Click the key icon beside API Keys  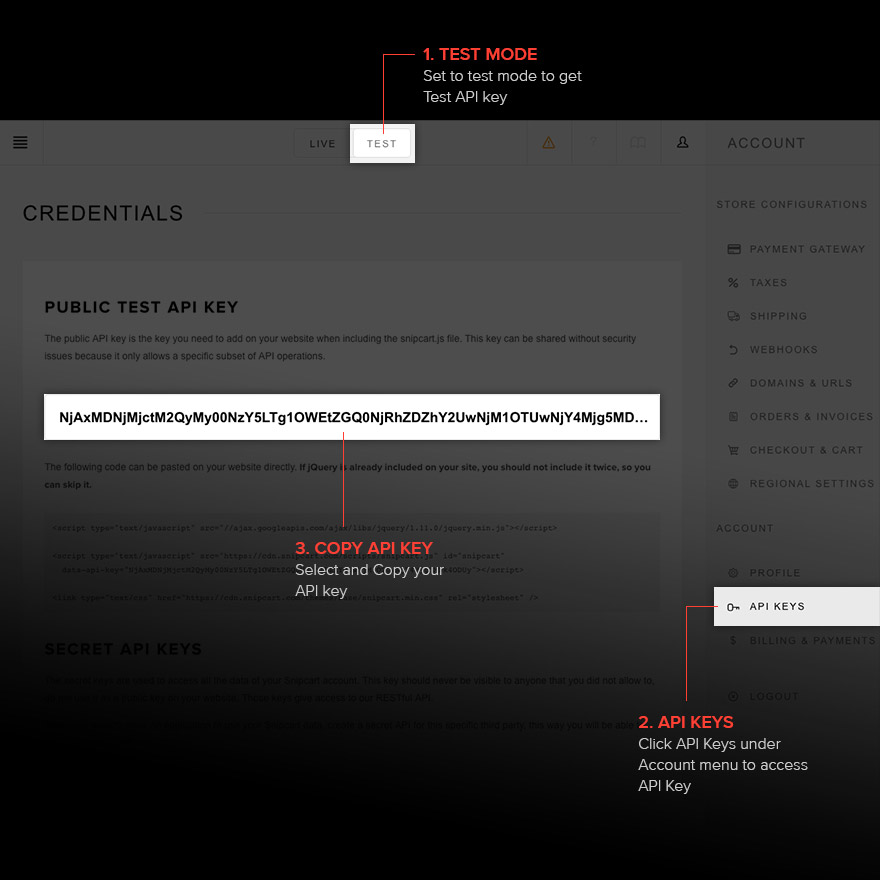click(x=733, y=607)
